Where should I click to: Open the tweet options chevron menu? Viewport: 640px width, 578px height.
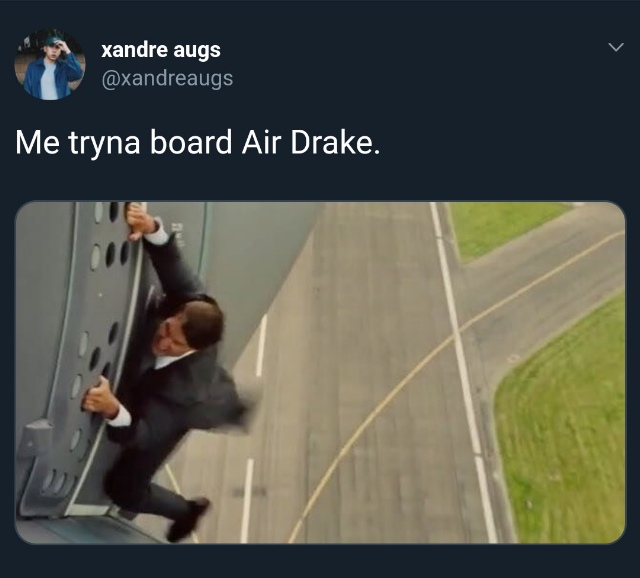(x=616, y=47)
